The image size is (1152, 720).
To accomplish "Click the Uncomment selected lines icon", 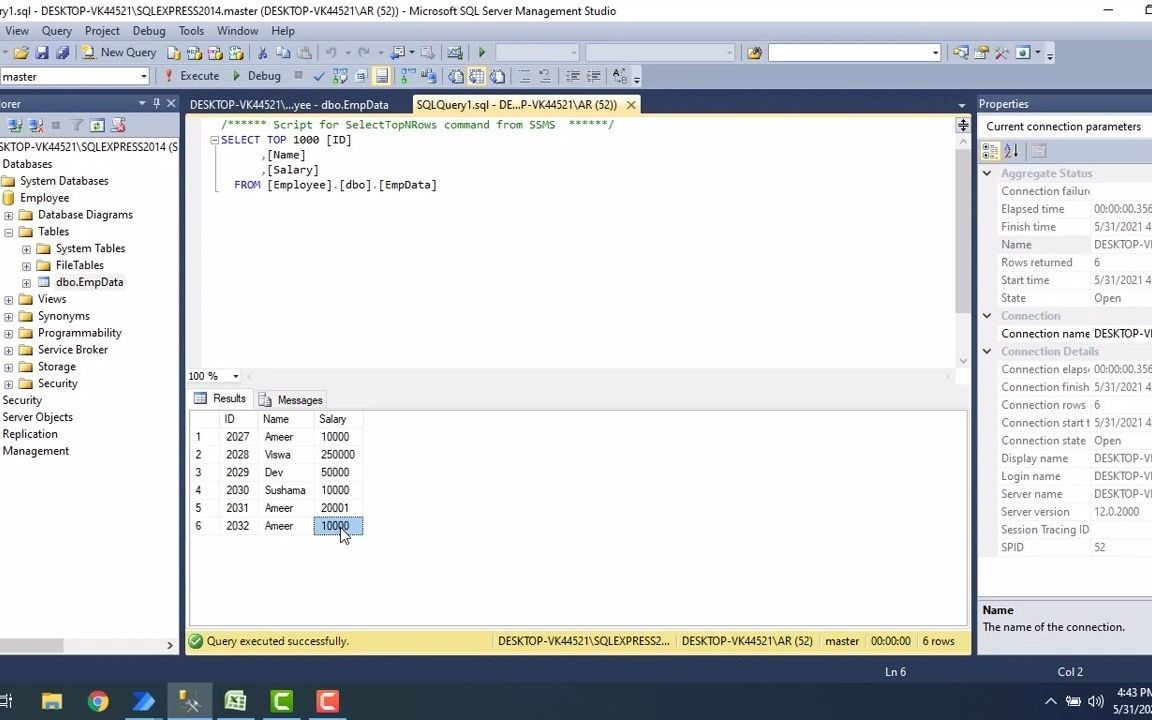I will click(545, 76).
